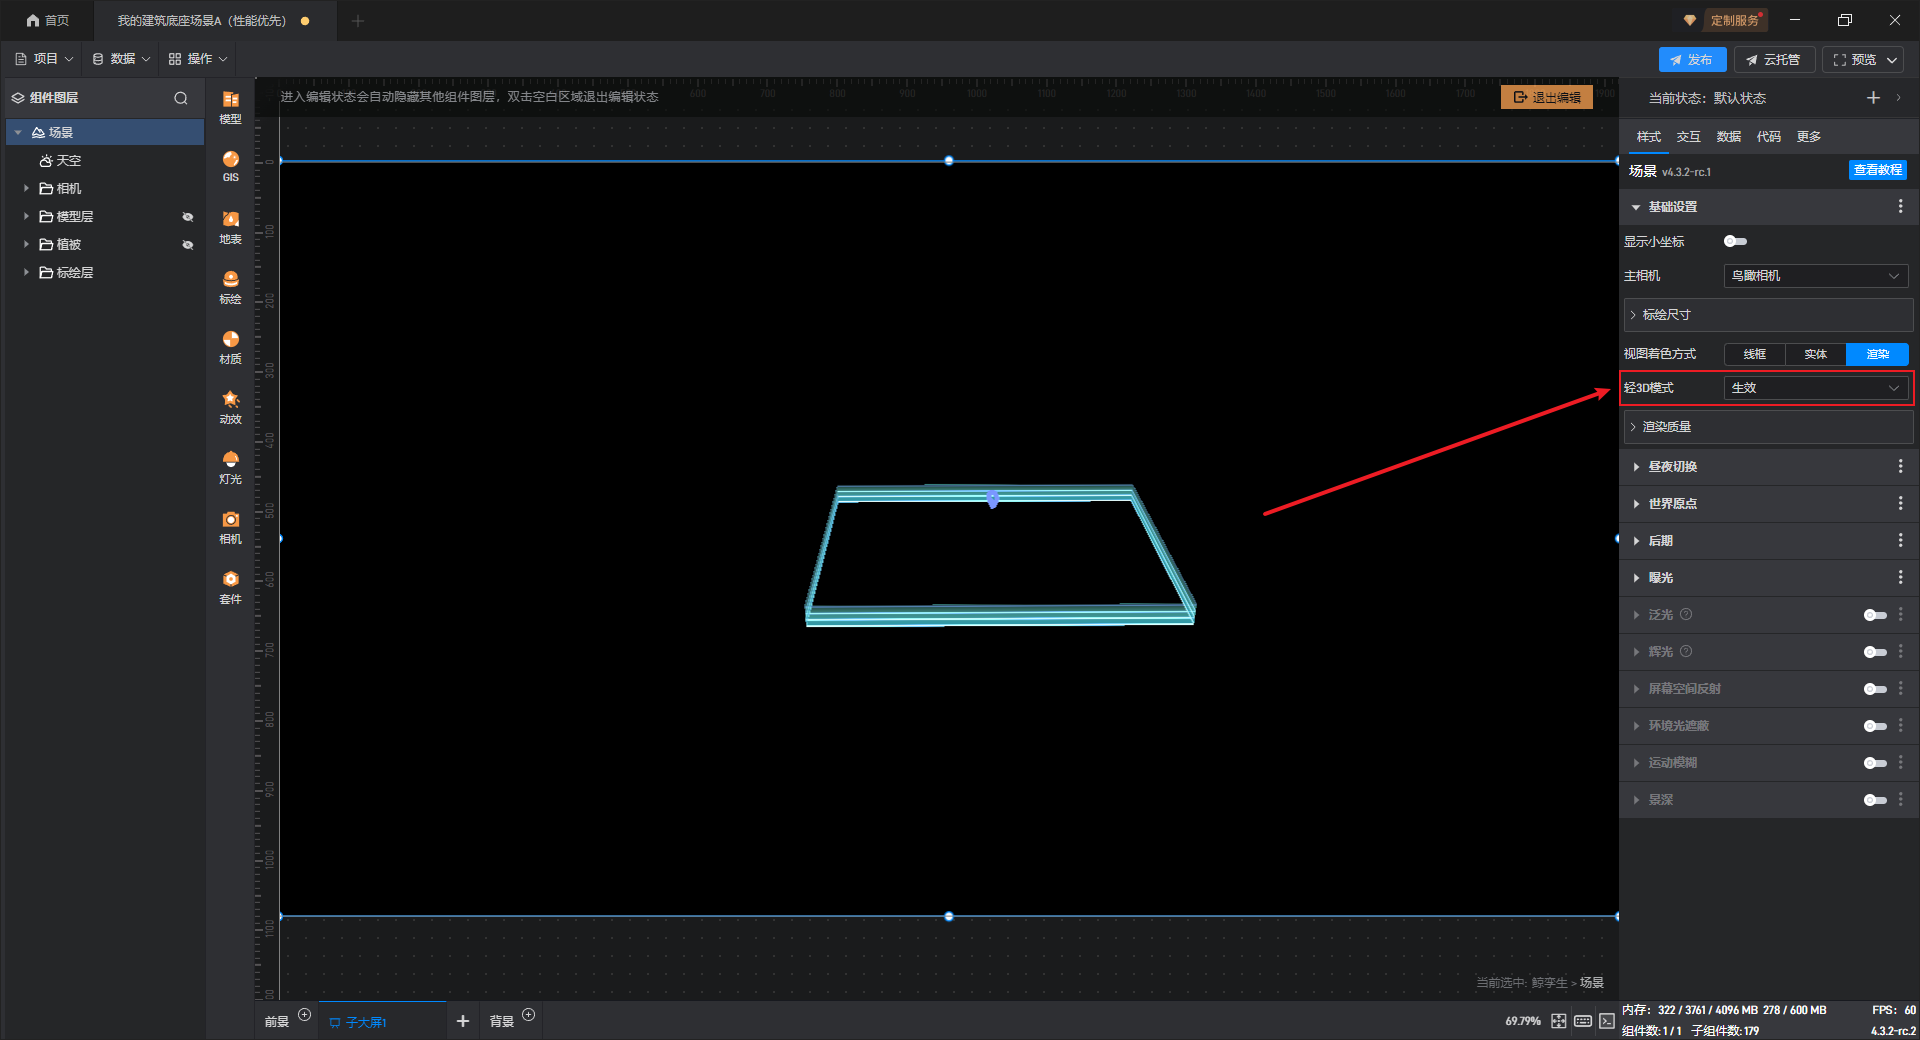Screen dimensions: 1920x1040
Task: Open more options for 基础设置
Action: (x=1900, y=206)
